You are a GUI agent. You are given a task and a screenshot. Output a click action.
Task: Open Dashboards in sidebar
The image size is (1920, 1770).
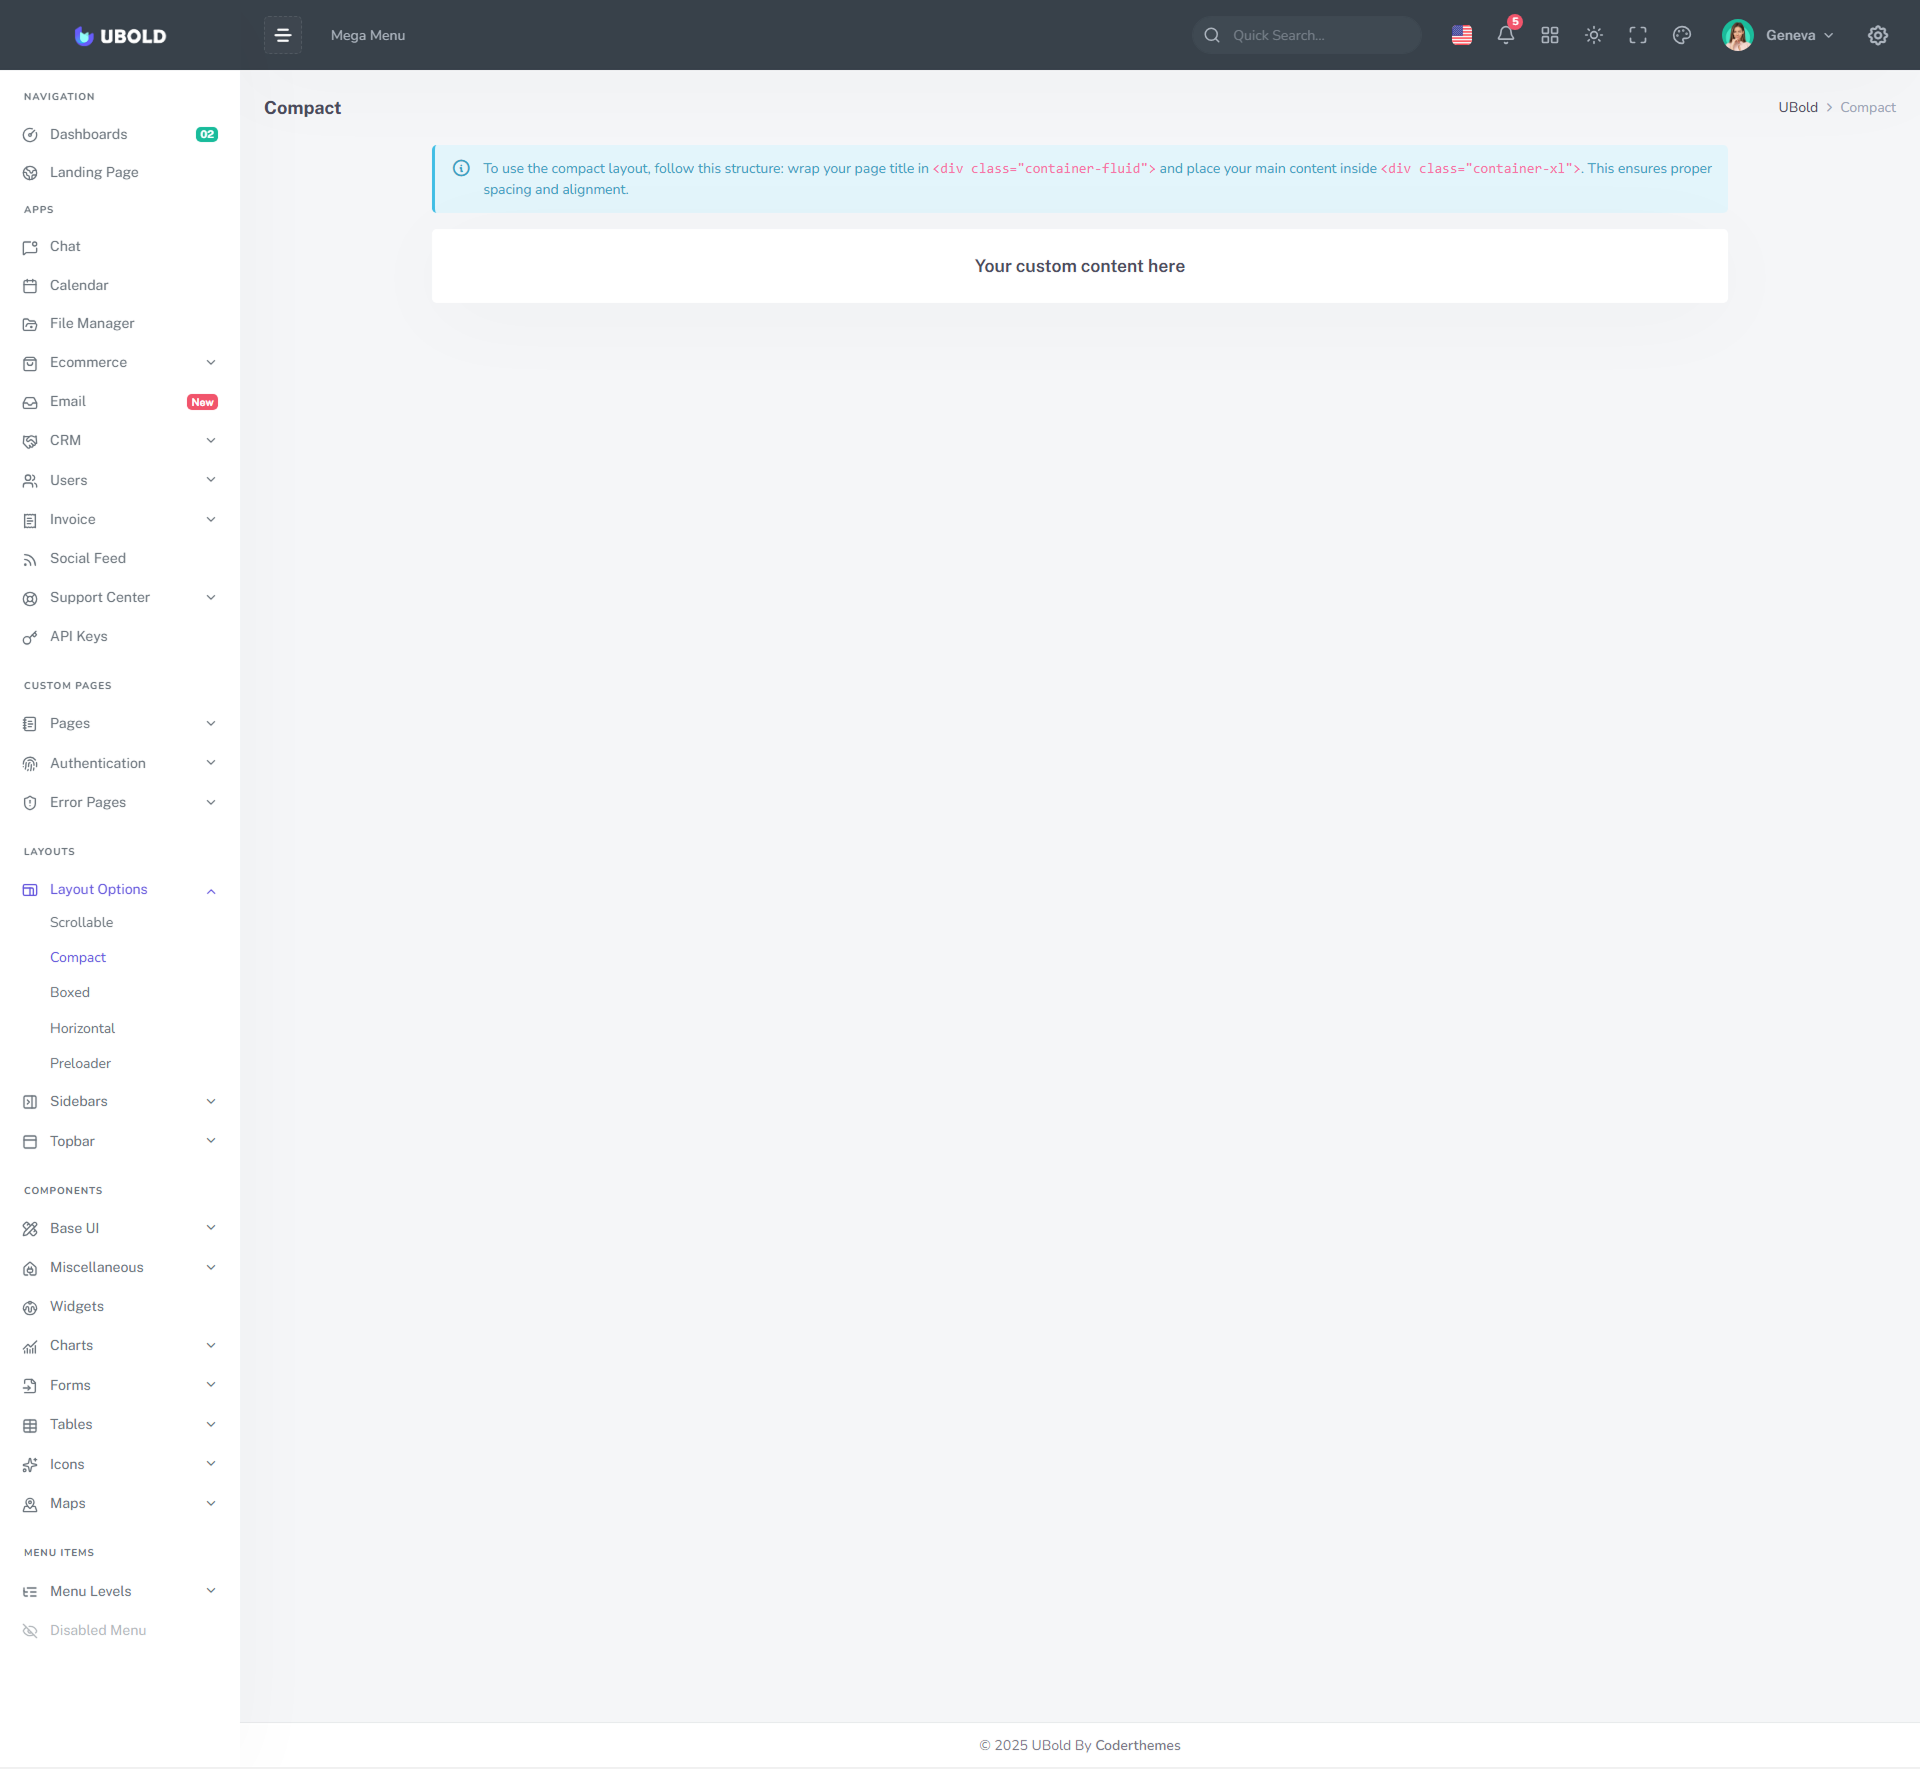tap(120, 134)
